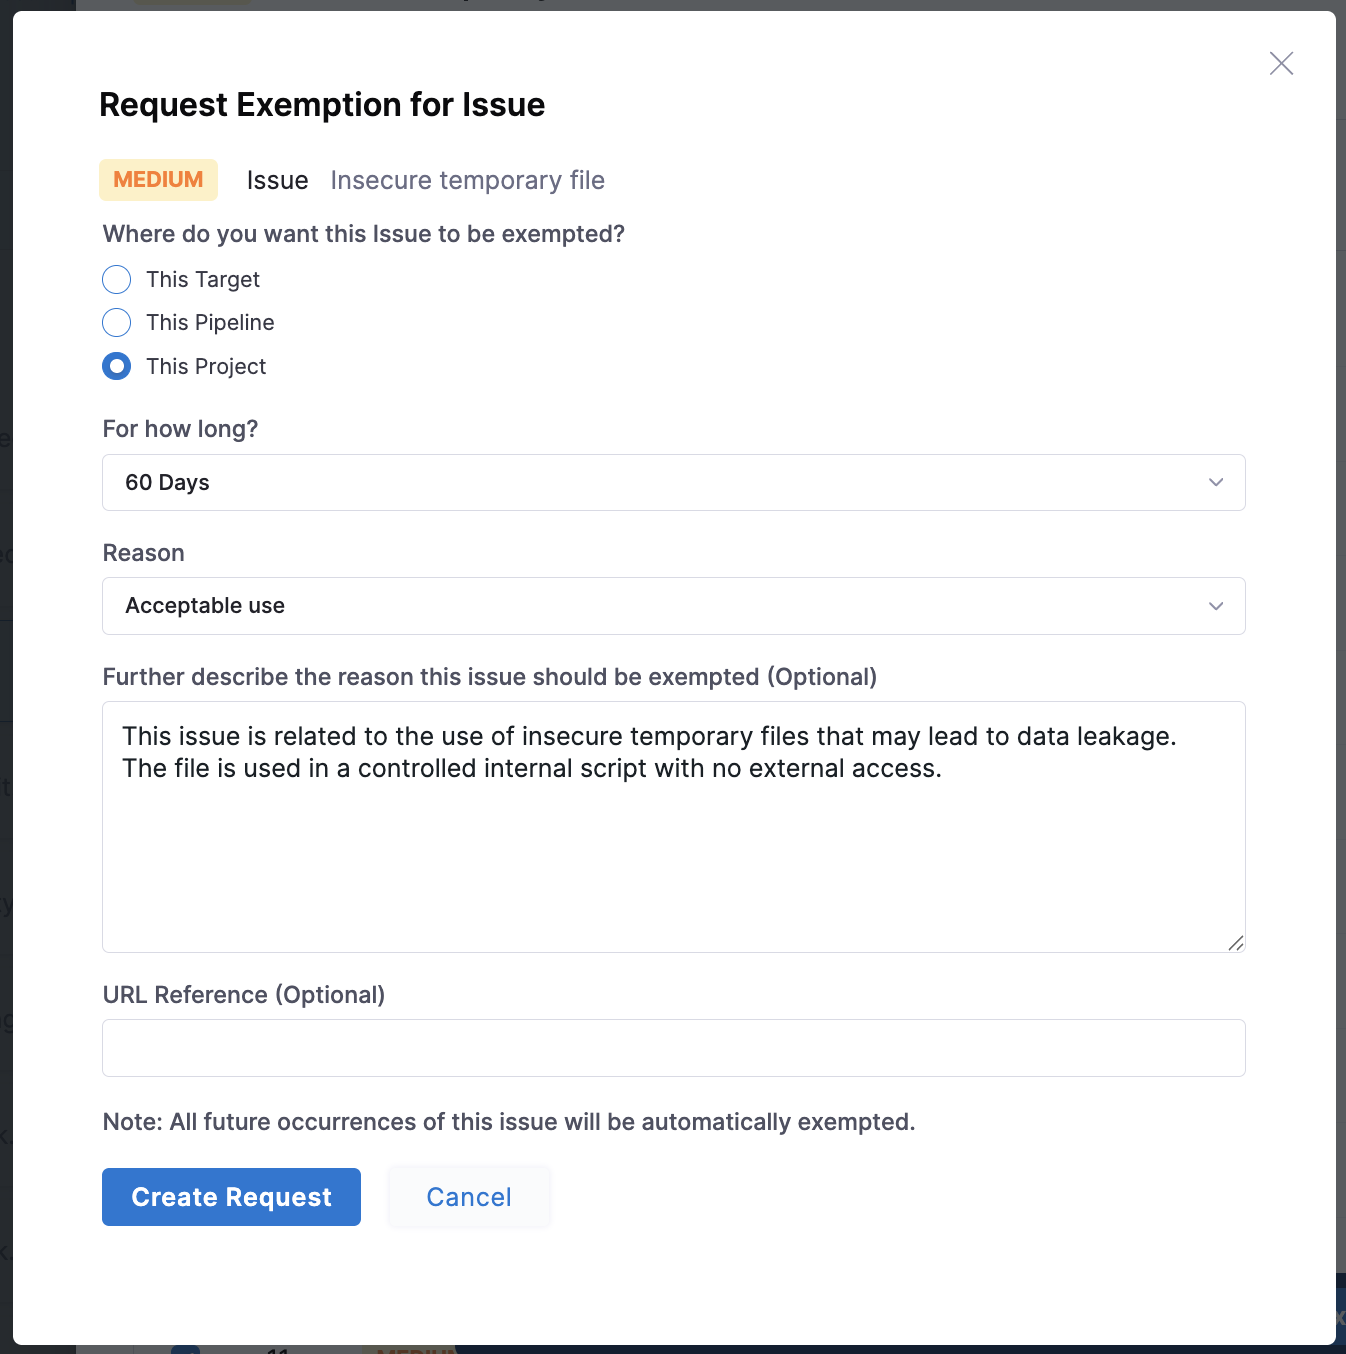Click the Reason field label

pos(143,553)
